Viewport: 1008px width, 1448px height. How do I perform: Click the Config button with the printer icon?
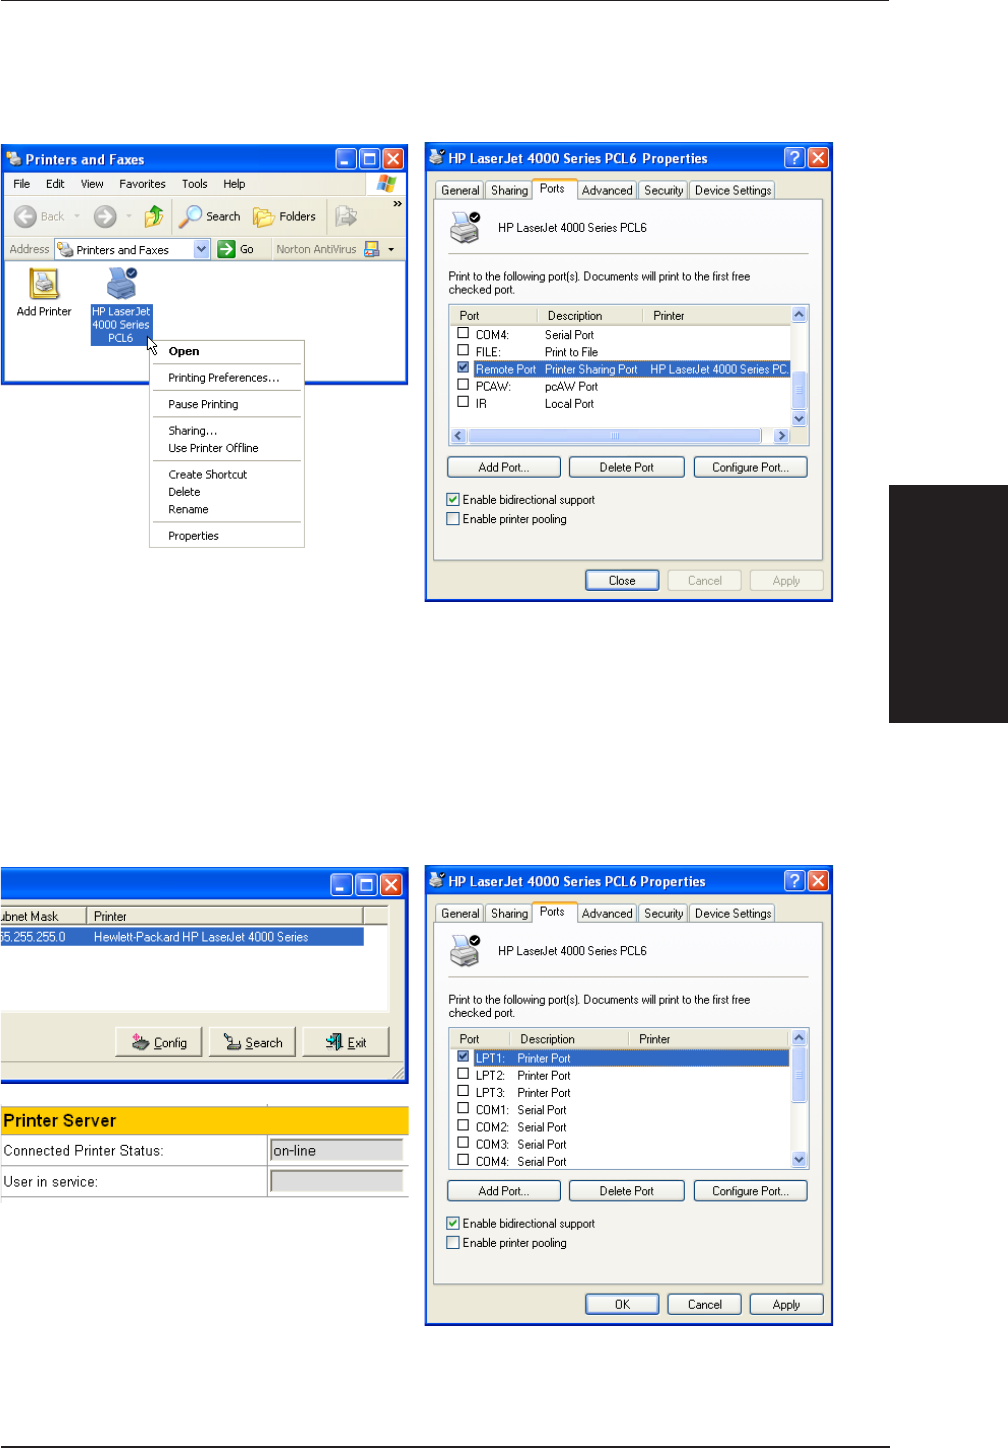(x=159, y=1042)
